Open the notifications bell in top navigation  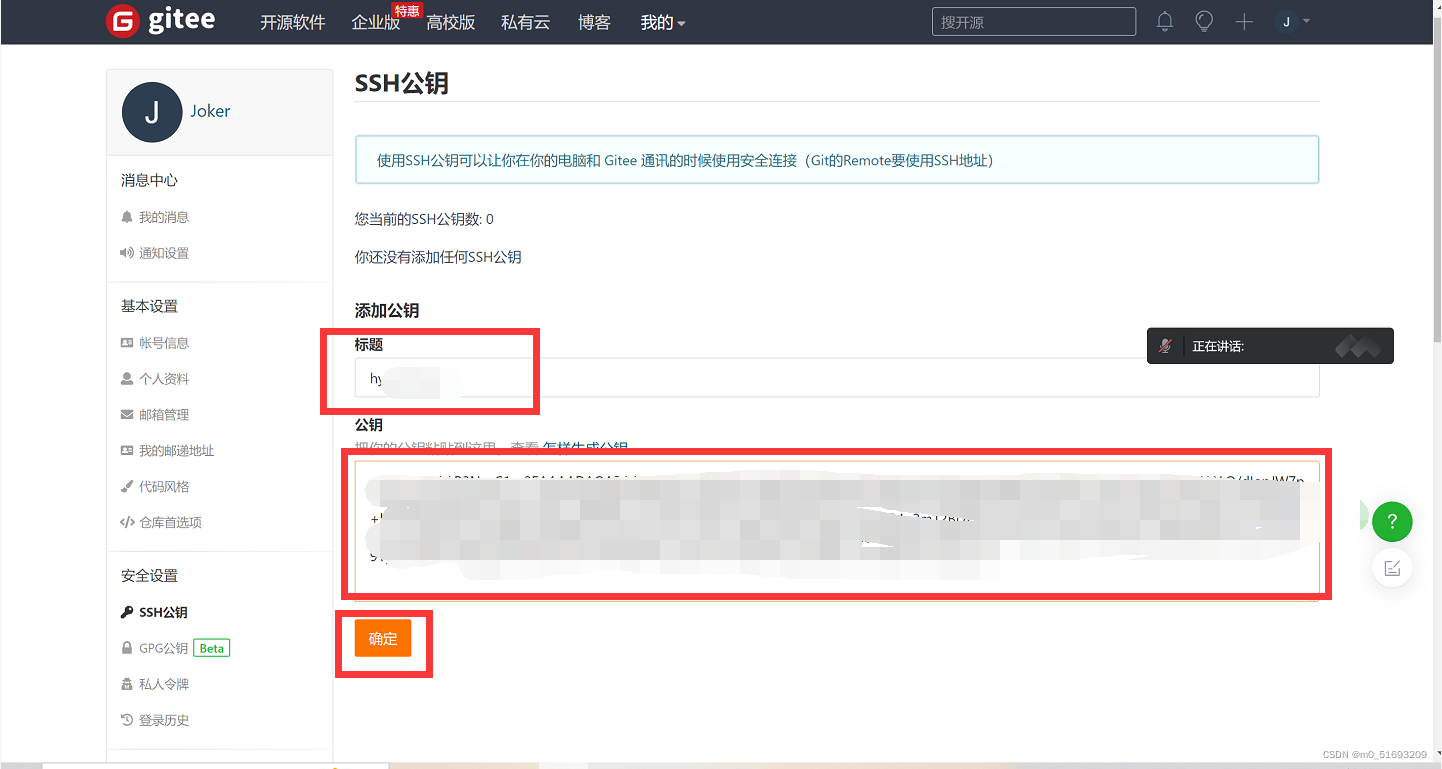(x=1164, y=21)
